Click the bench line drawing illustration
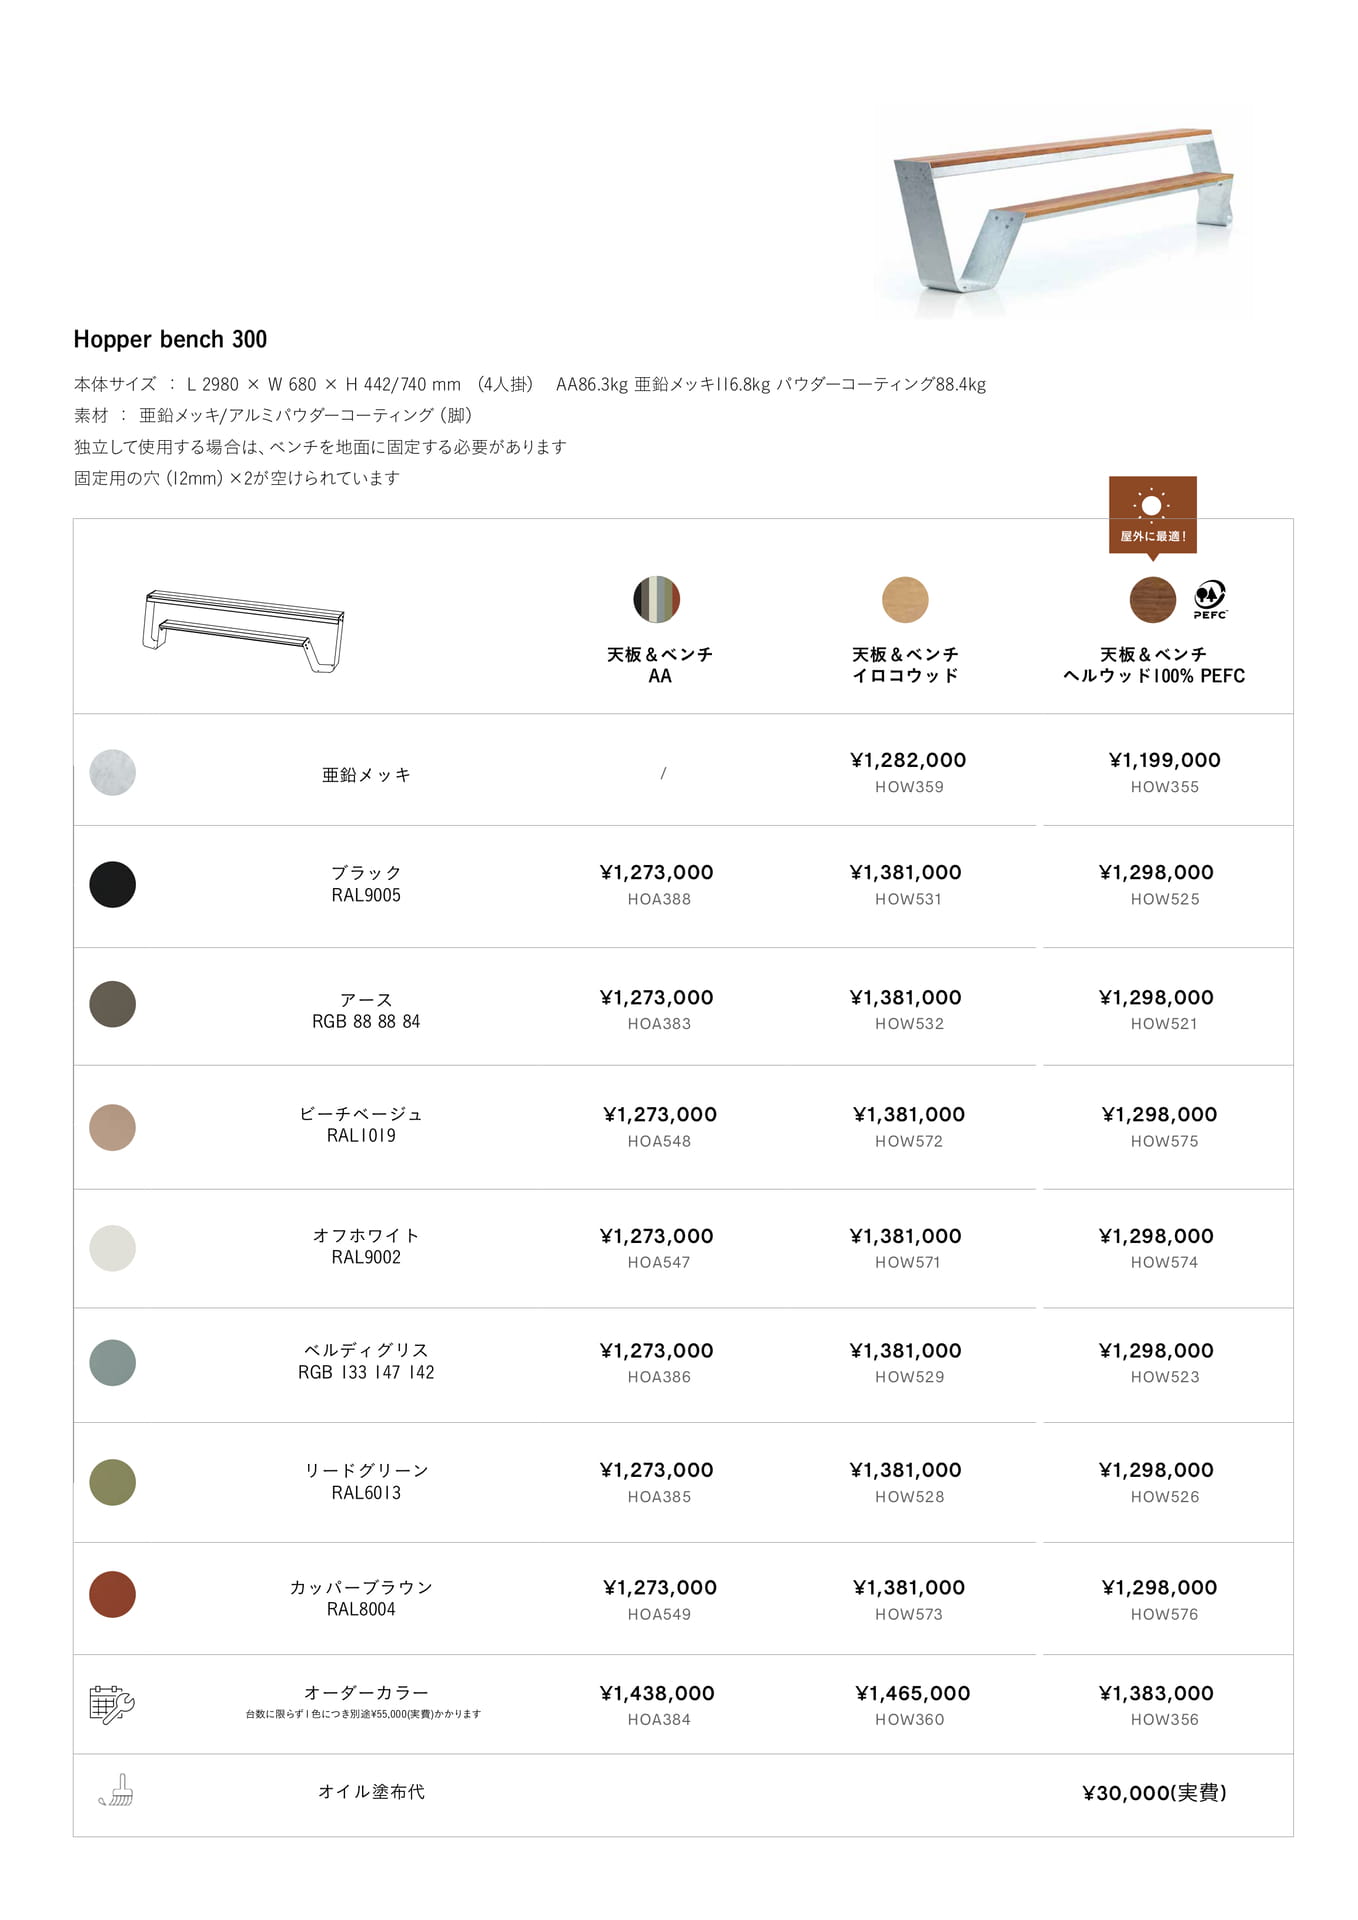Image resolution: width=1358 pixels, height=1920 pixels. (243, 631)
